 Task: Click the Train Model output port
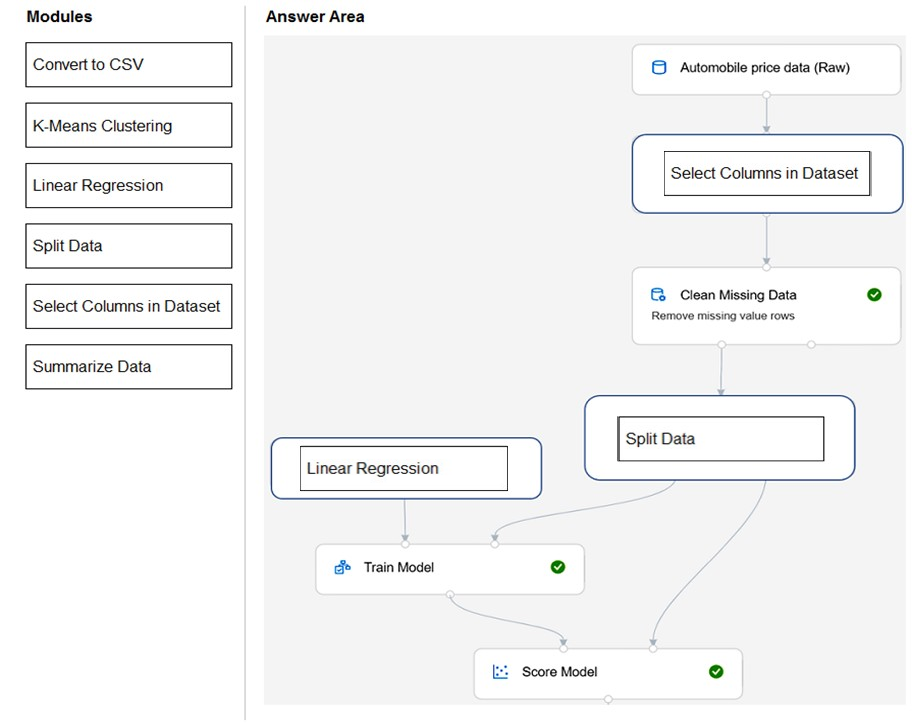tap(450, 595)
